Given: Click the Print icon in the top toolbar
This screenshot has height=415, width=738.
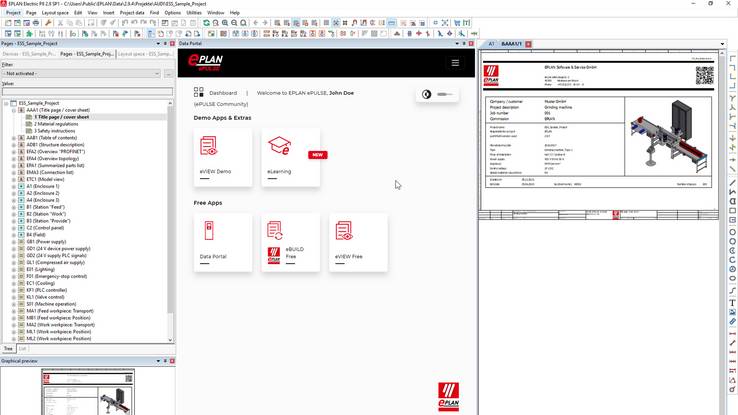Looking at the screenshot, I should (x=36, y=23).
